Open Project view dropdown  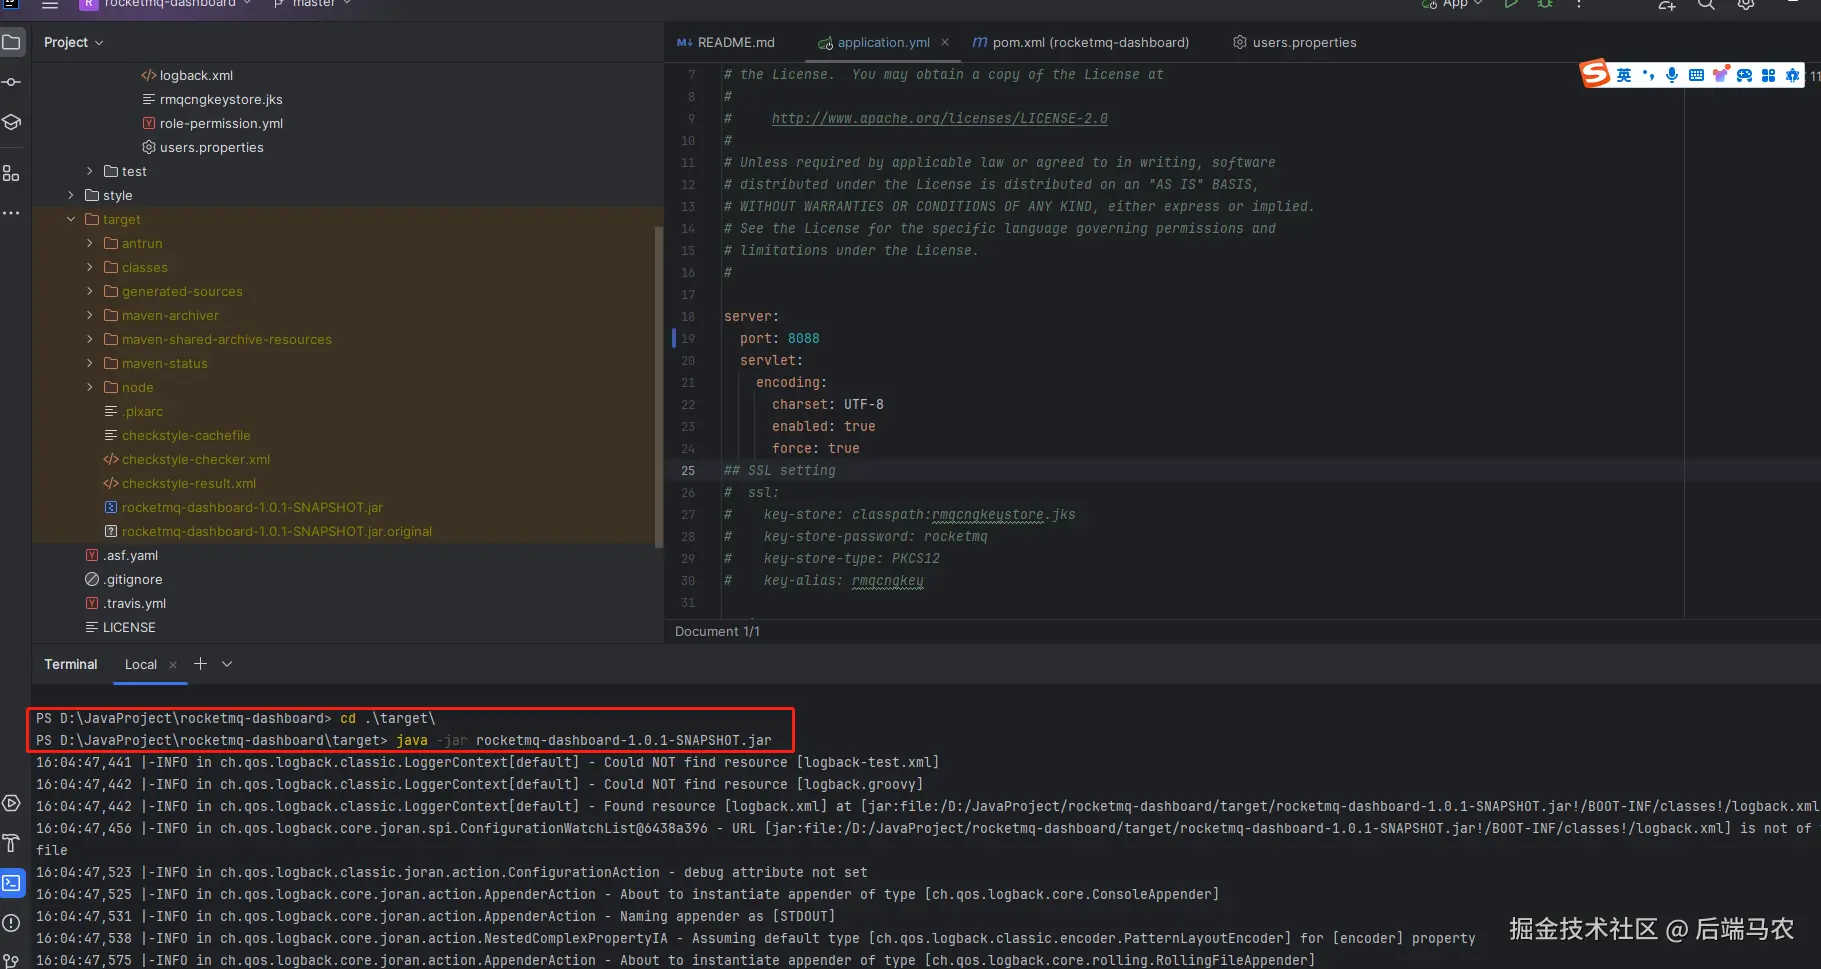[x=74, y=42]
